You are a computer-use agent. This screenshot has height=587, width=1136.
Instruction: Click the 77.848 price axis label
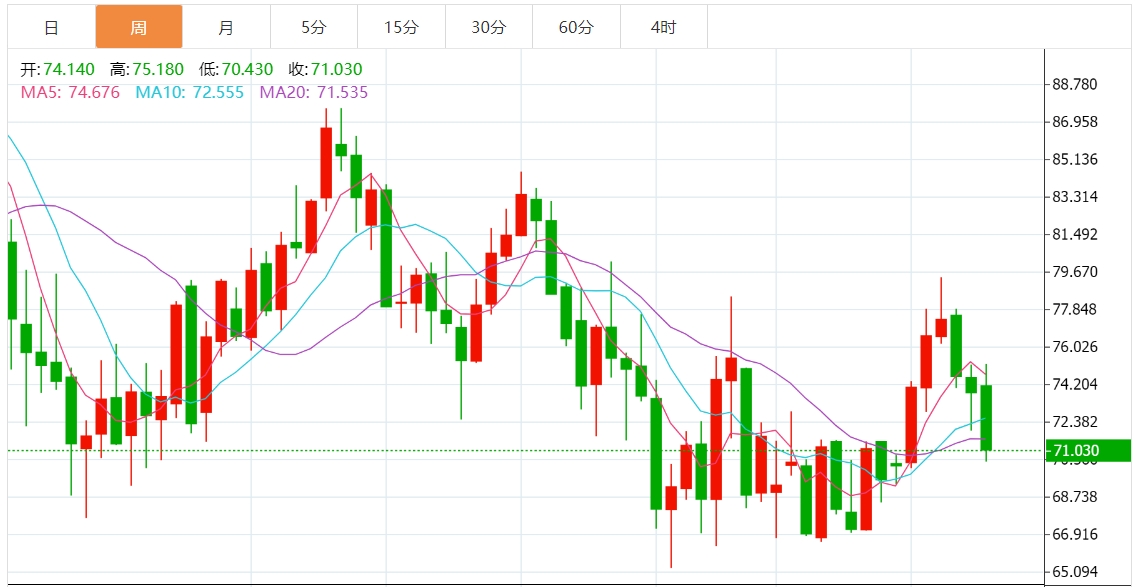[x=1074, y=309]
